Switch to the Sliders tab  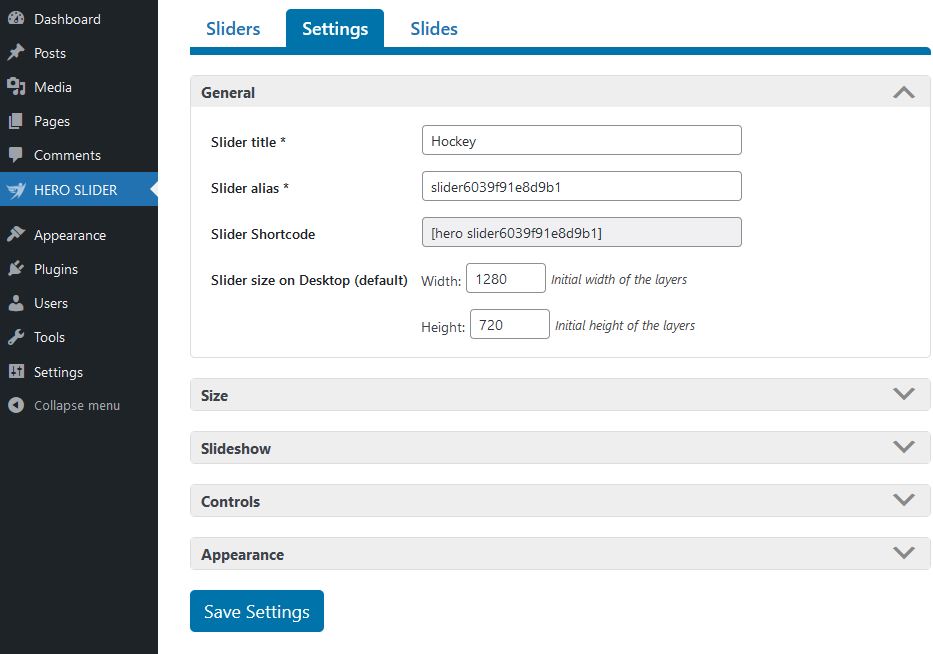[x=233, y=29]
